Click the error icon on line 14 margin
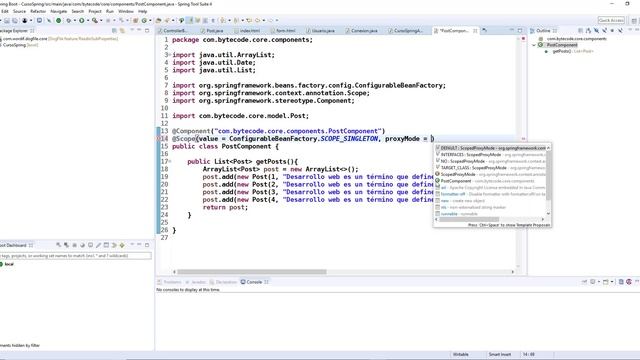The image size is (640, 360). click(x=159, y=139)
